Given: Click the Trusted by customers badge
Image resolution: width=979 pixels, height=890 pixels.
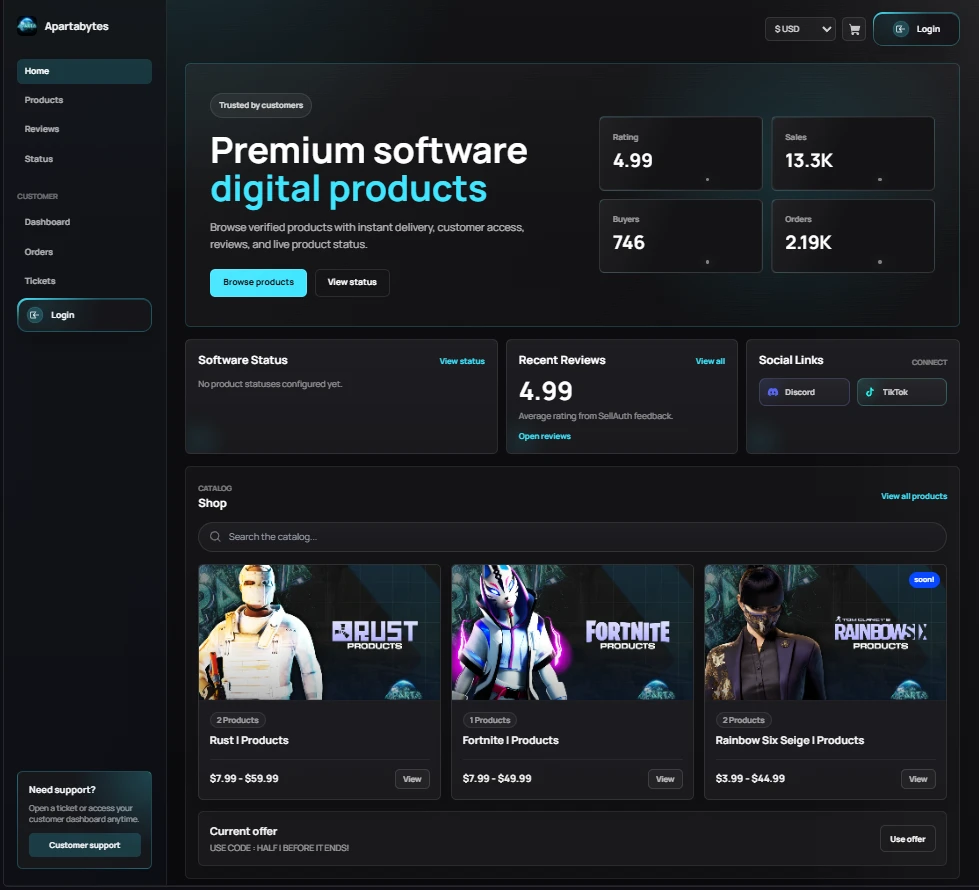Looking at the screenshot, I should pyautogui.click(x=261, y=106).
